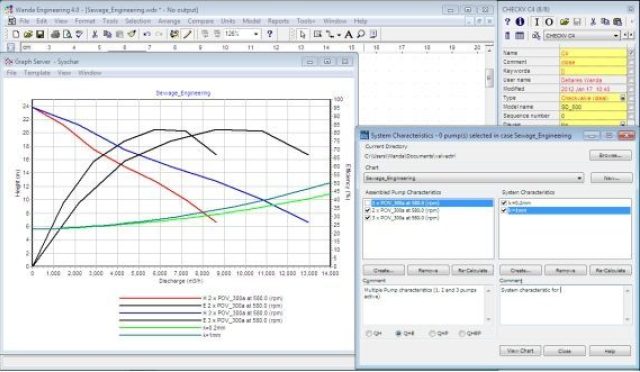The image size is (640, 372).
Task: Click the system characteristic Comment text box
Action: pyautogui.click(x=566, y=305)
